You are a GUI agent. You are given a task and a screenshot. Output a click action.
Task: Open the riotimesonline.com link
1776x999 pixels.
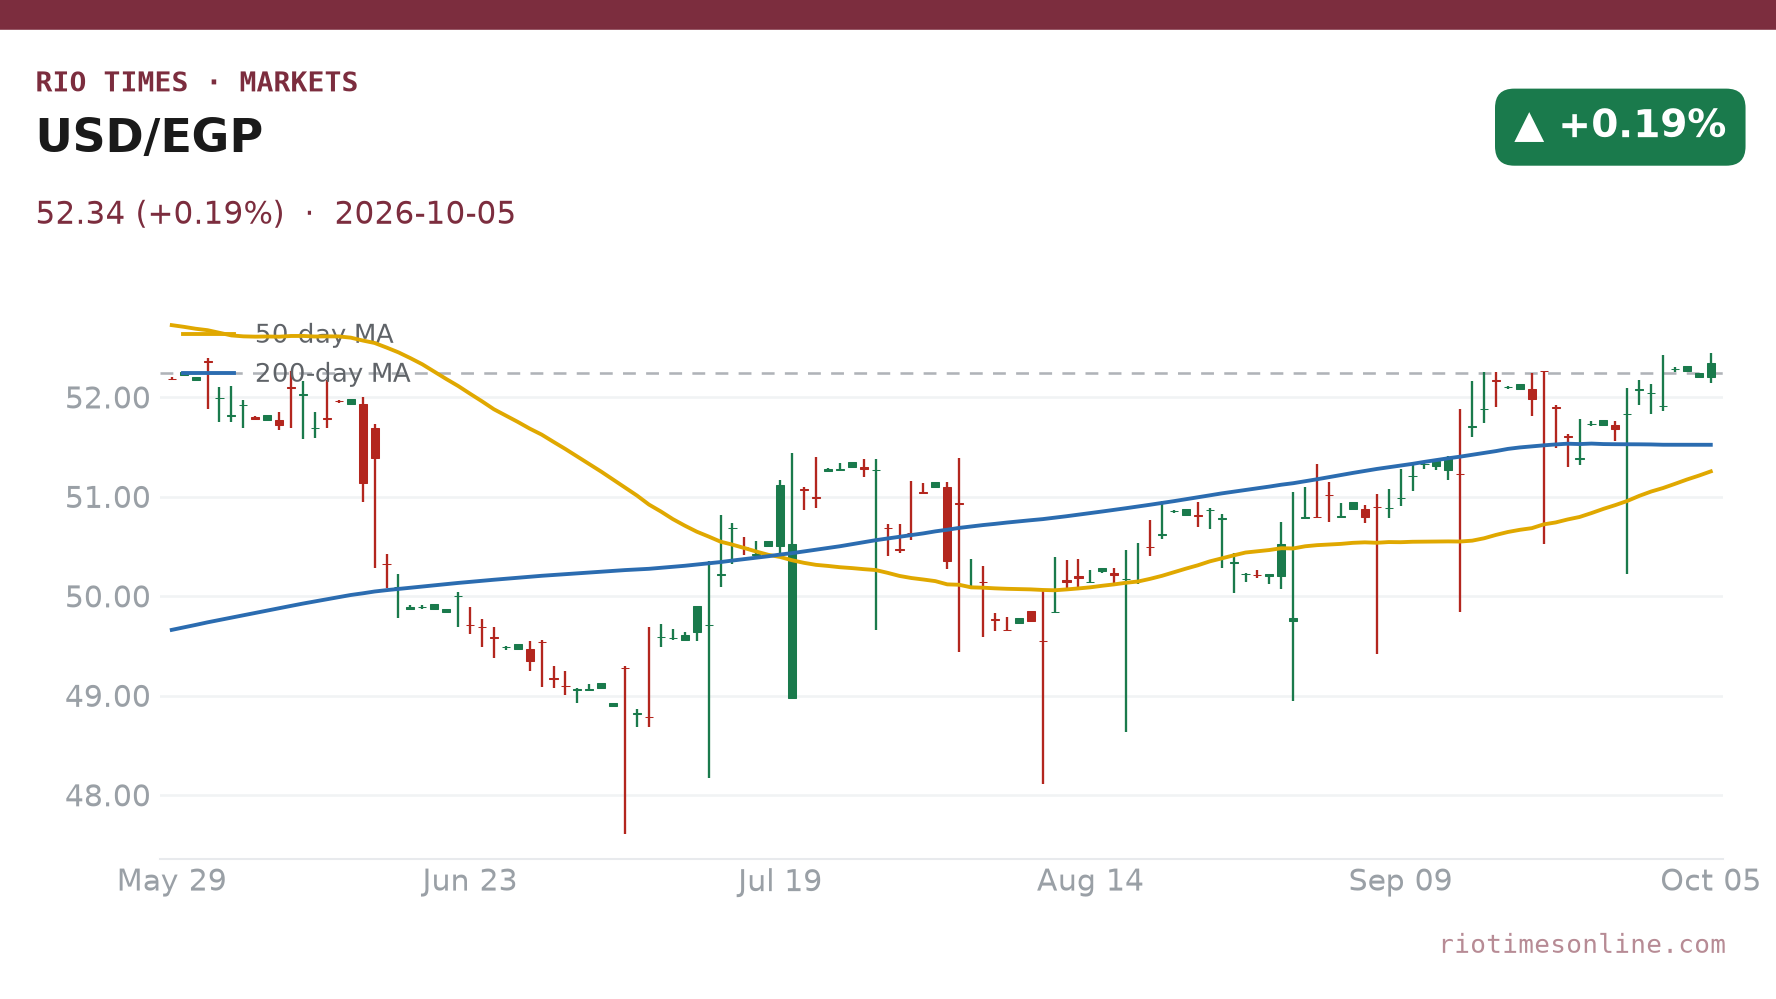pyautogui.click(x=1582, y=944)
